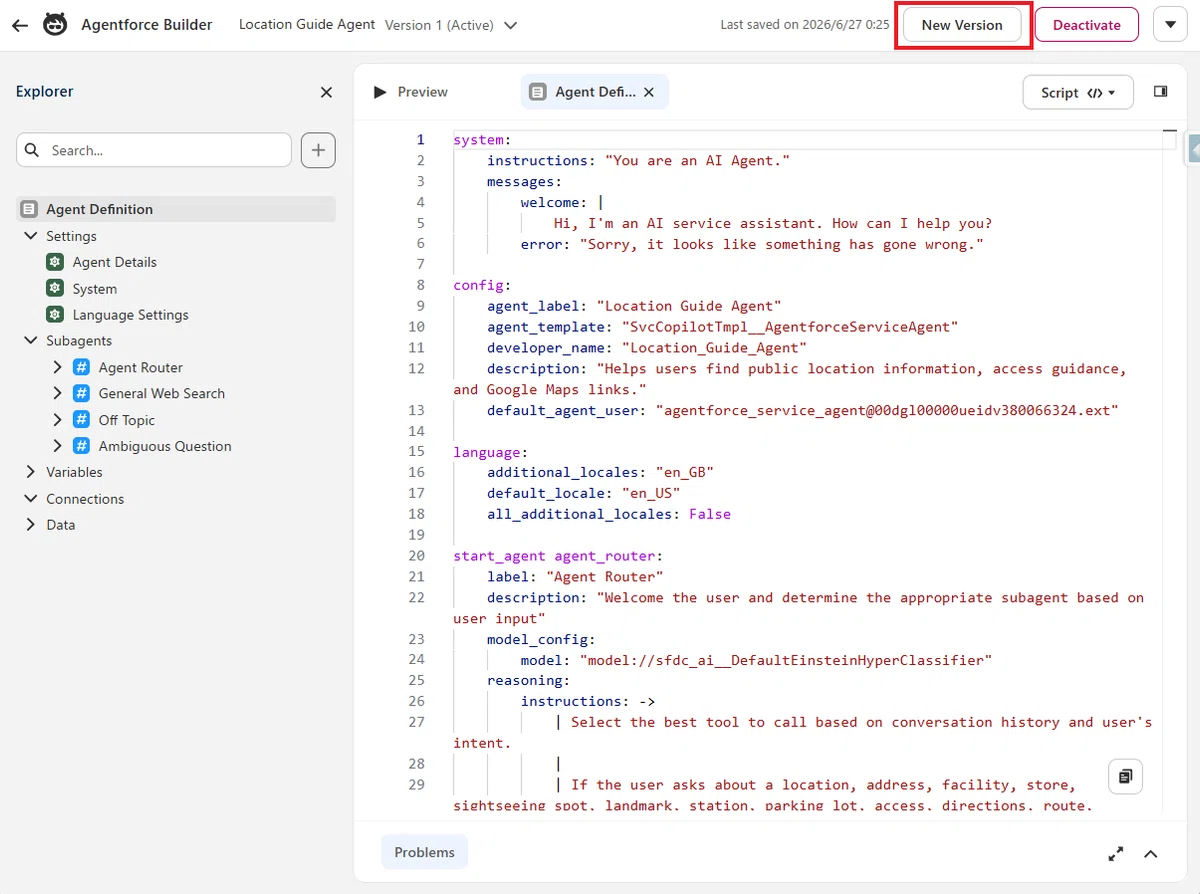
Task: Expand the General Web Search subagent
Action: tap(57, 393)
